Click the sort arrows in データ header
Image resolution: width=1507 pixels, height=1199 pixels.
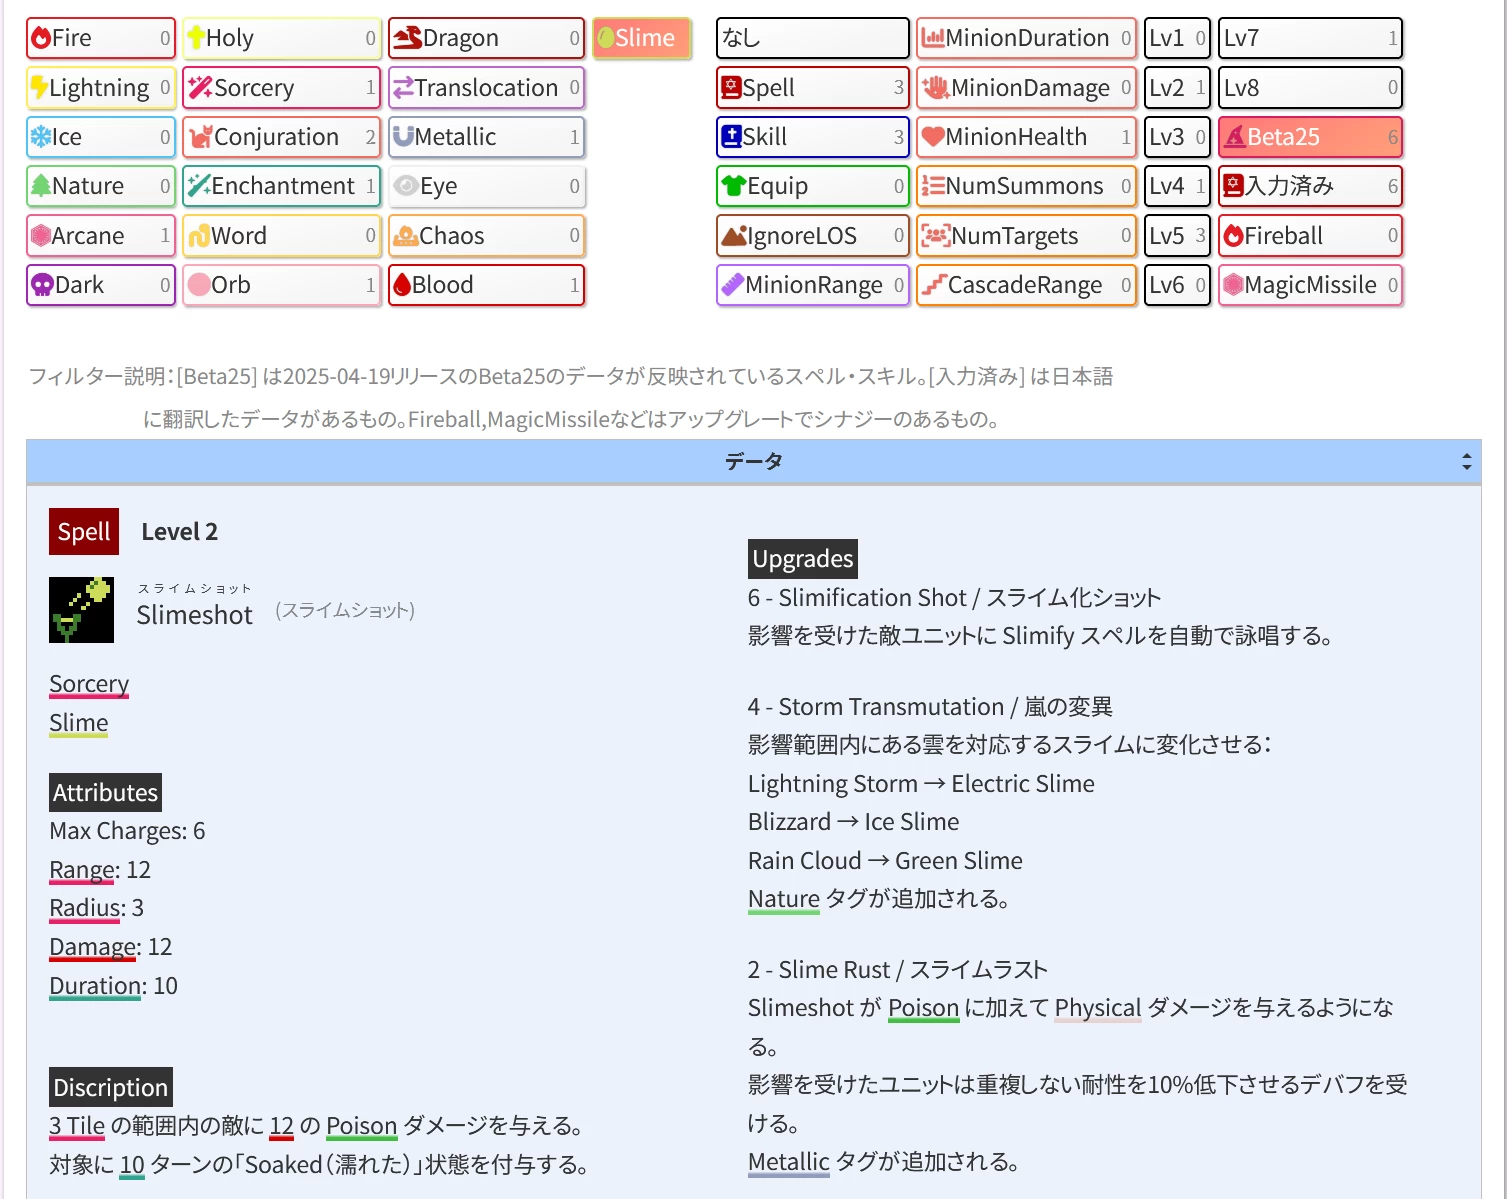pyautogui.click(x=1466, y=461)
